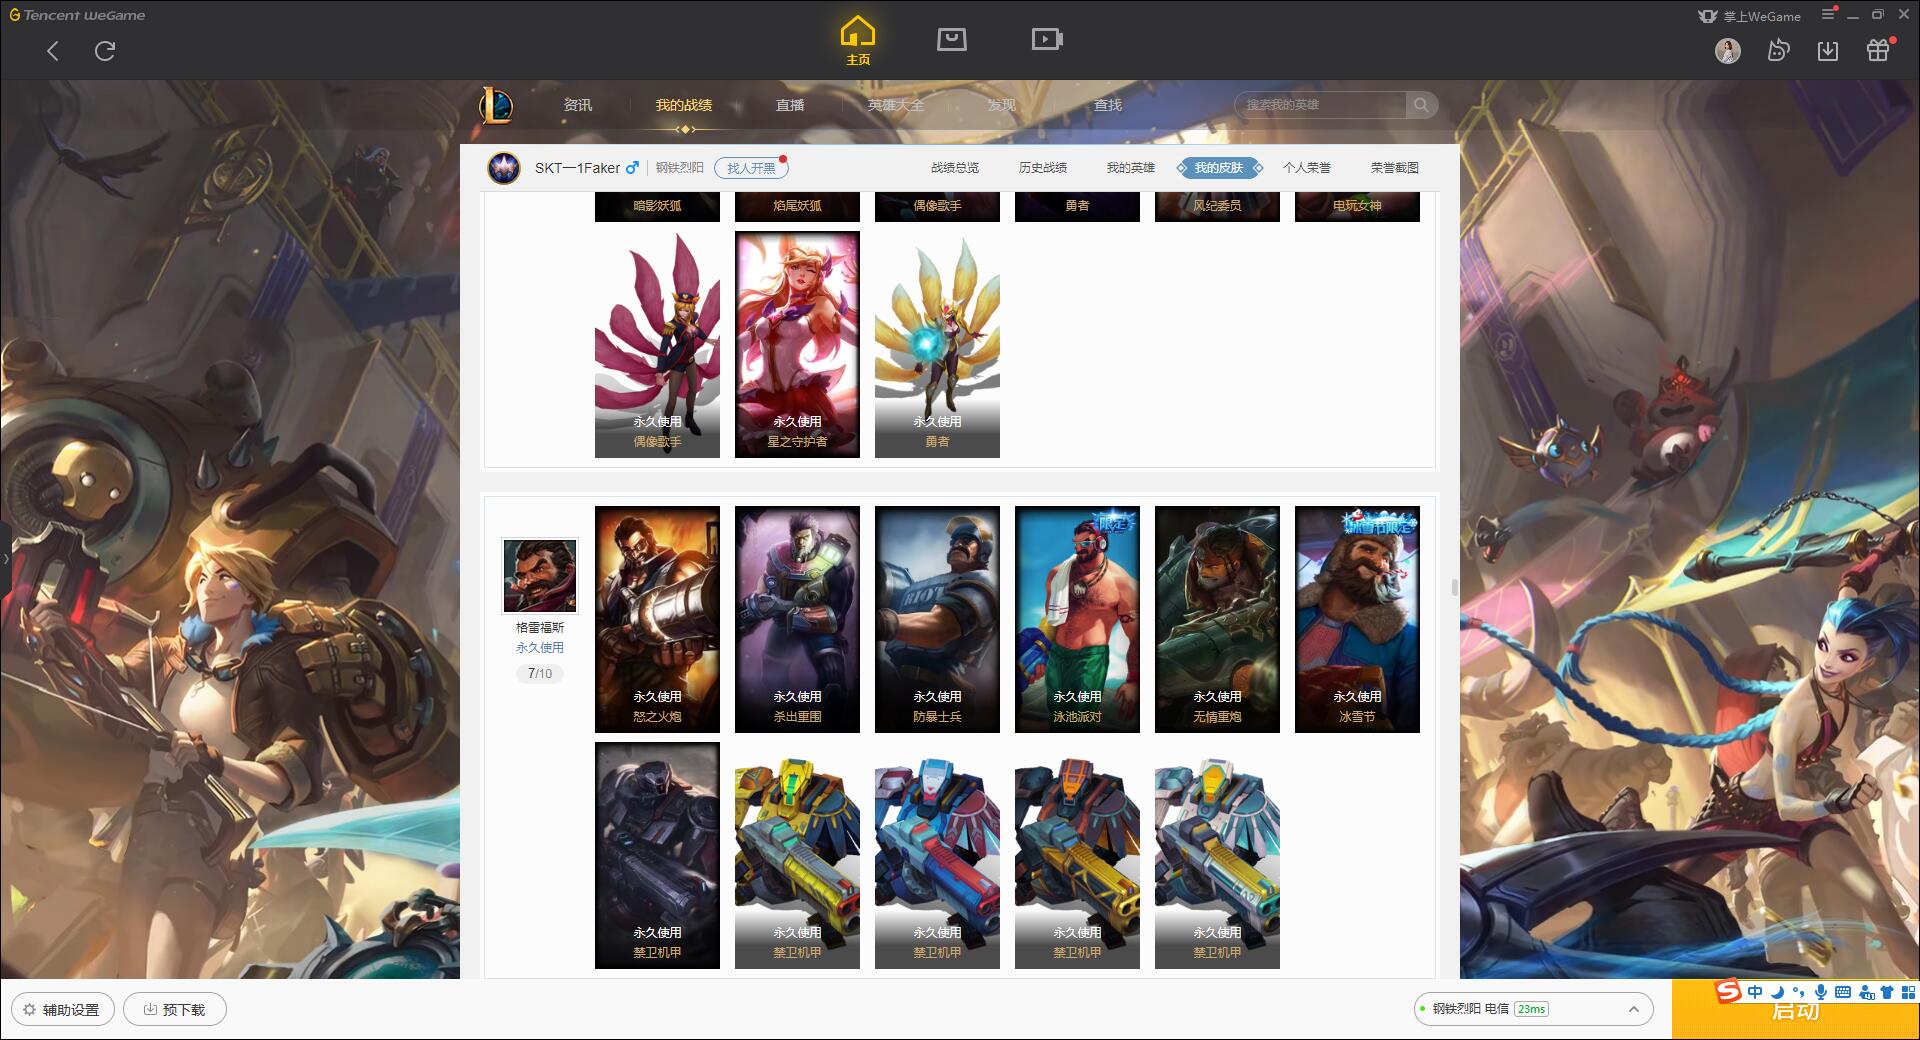Select the 星之守护者 Ahri skin card
1920x1040 pixels.
pyautogui.click(x=797, y=345)
